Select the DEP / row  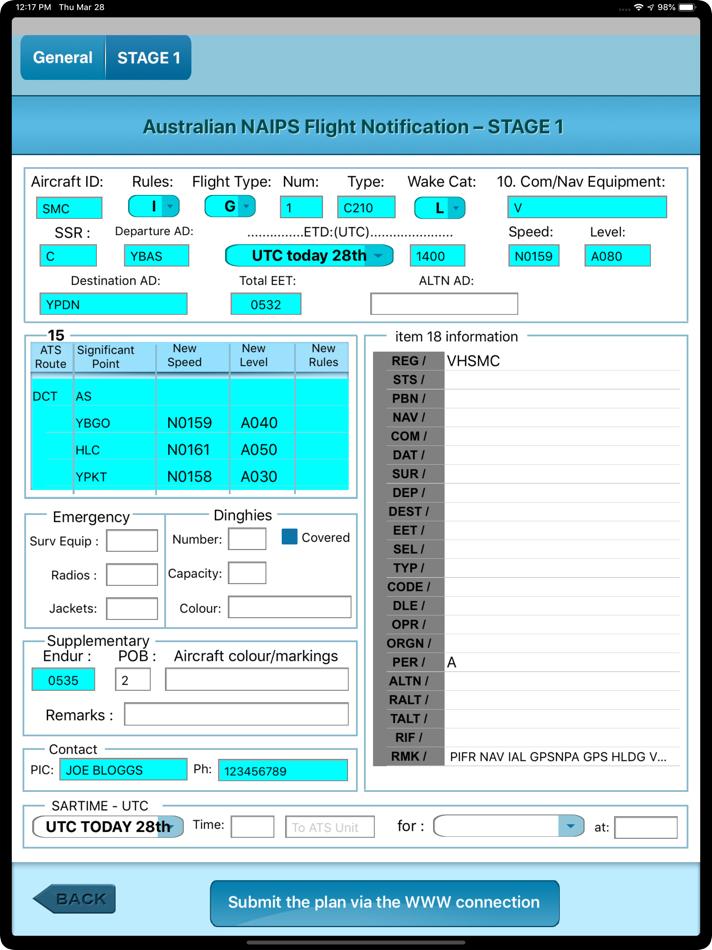(527, 493)
